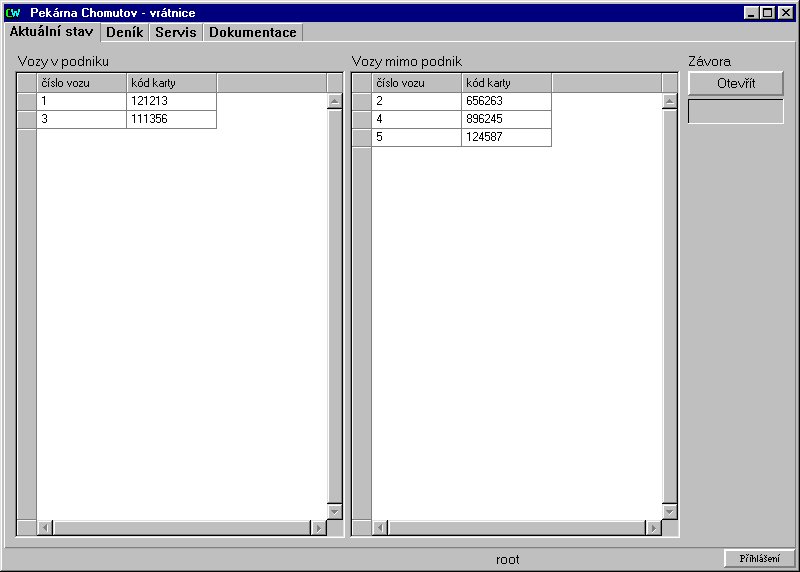Viewport: 800px width, 572px height.
Task: Select row with card code 121213
Action: click(x=171, y=101)
